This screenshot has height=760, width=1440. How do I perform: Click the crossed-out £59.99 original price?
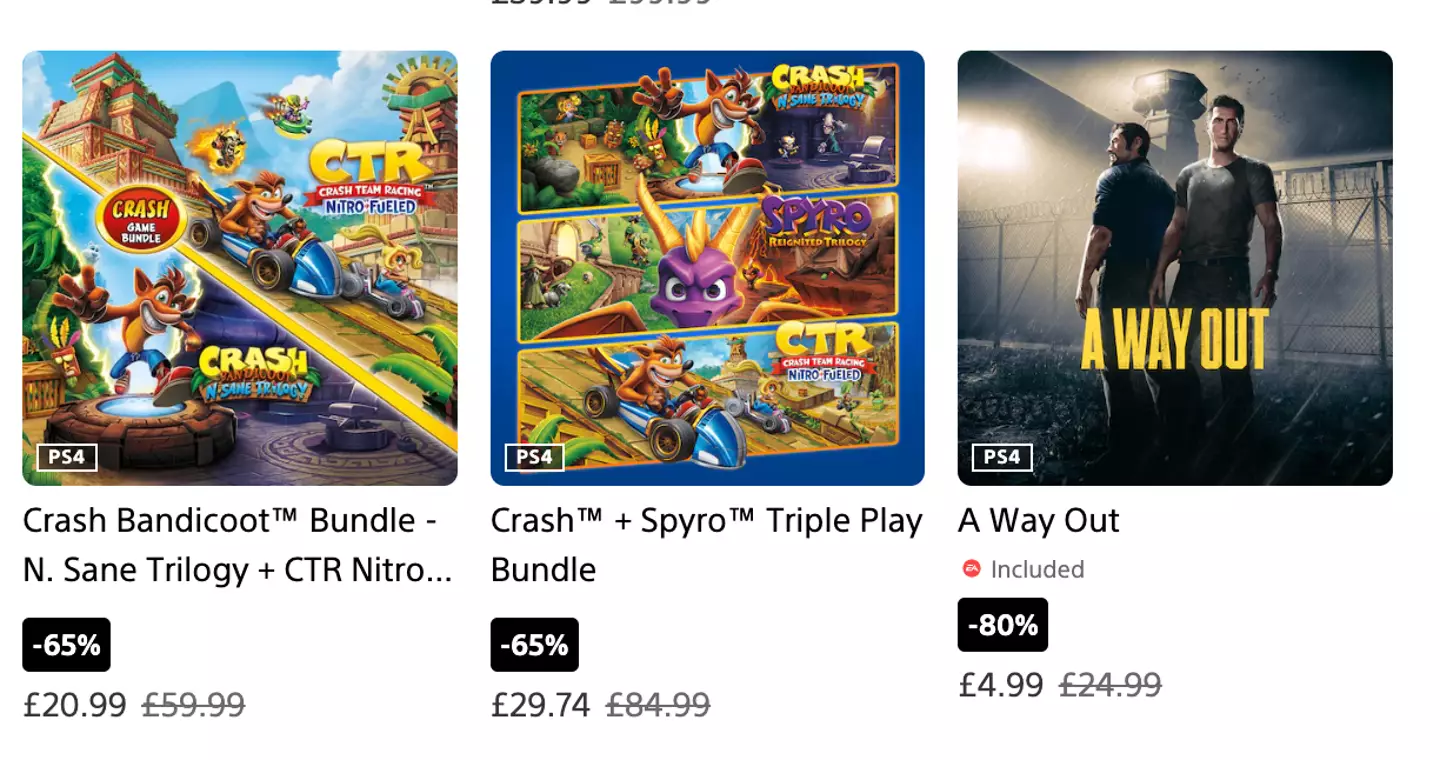click(193, 705)
